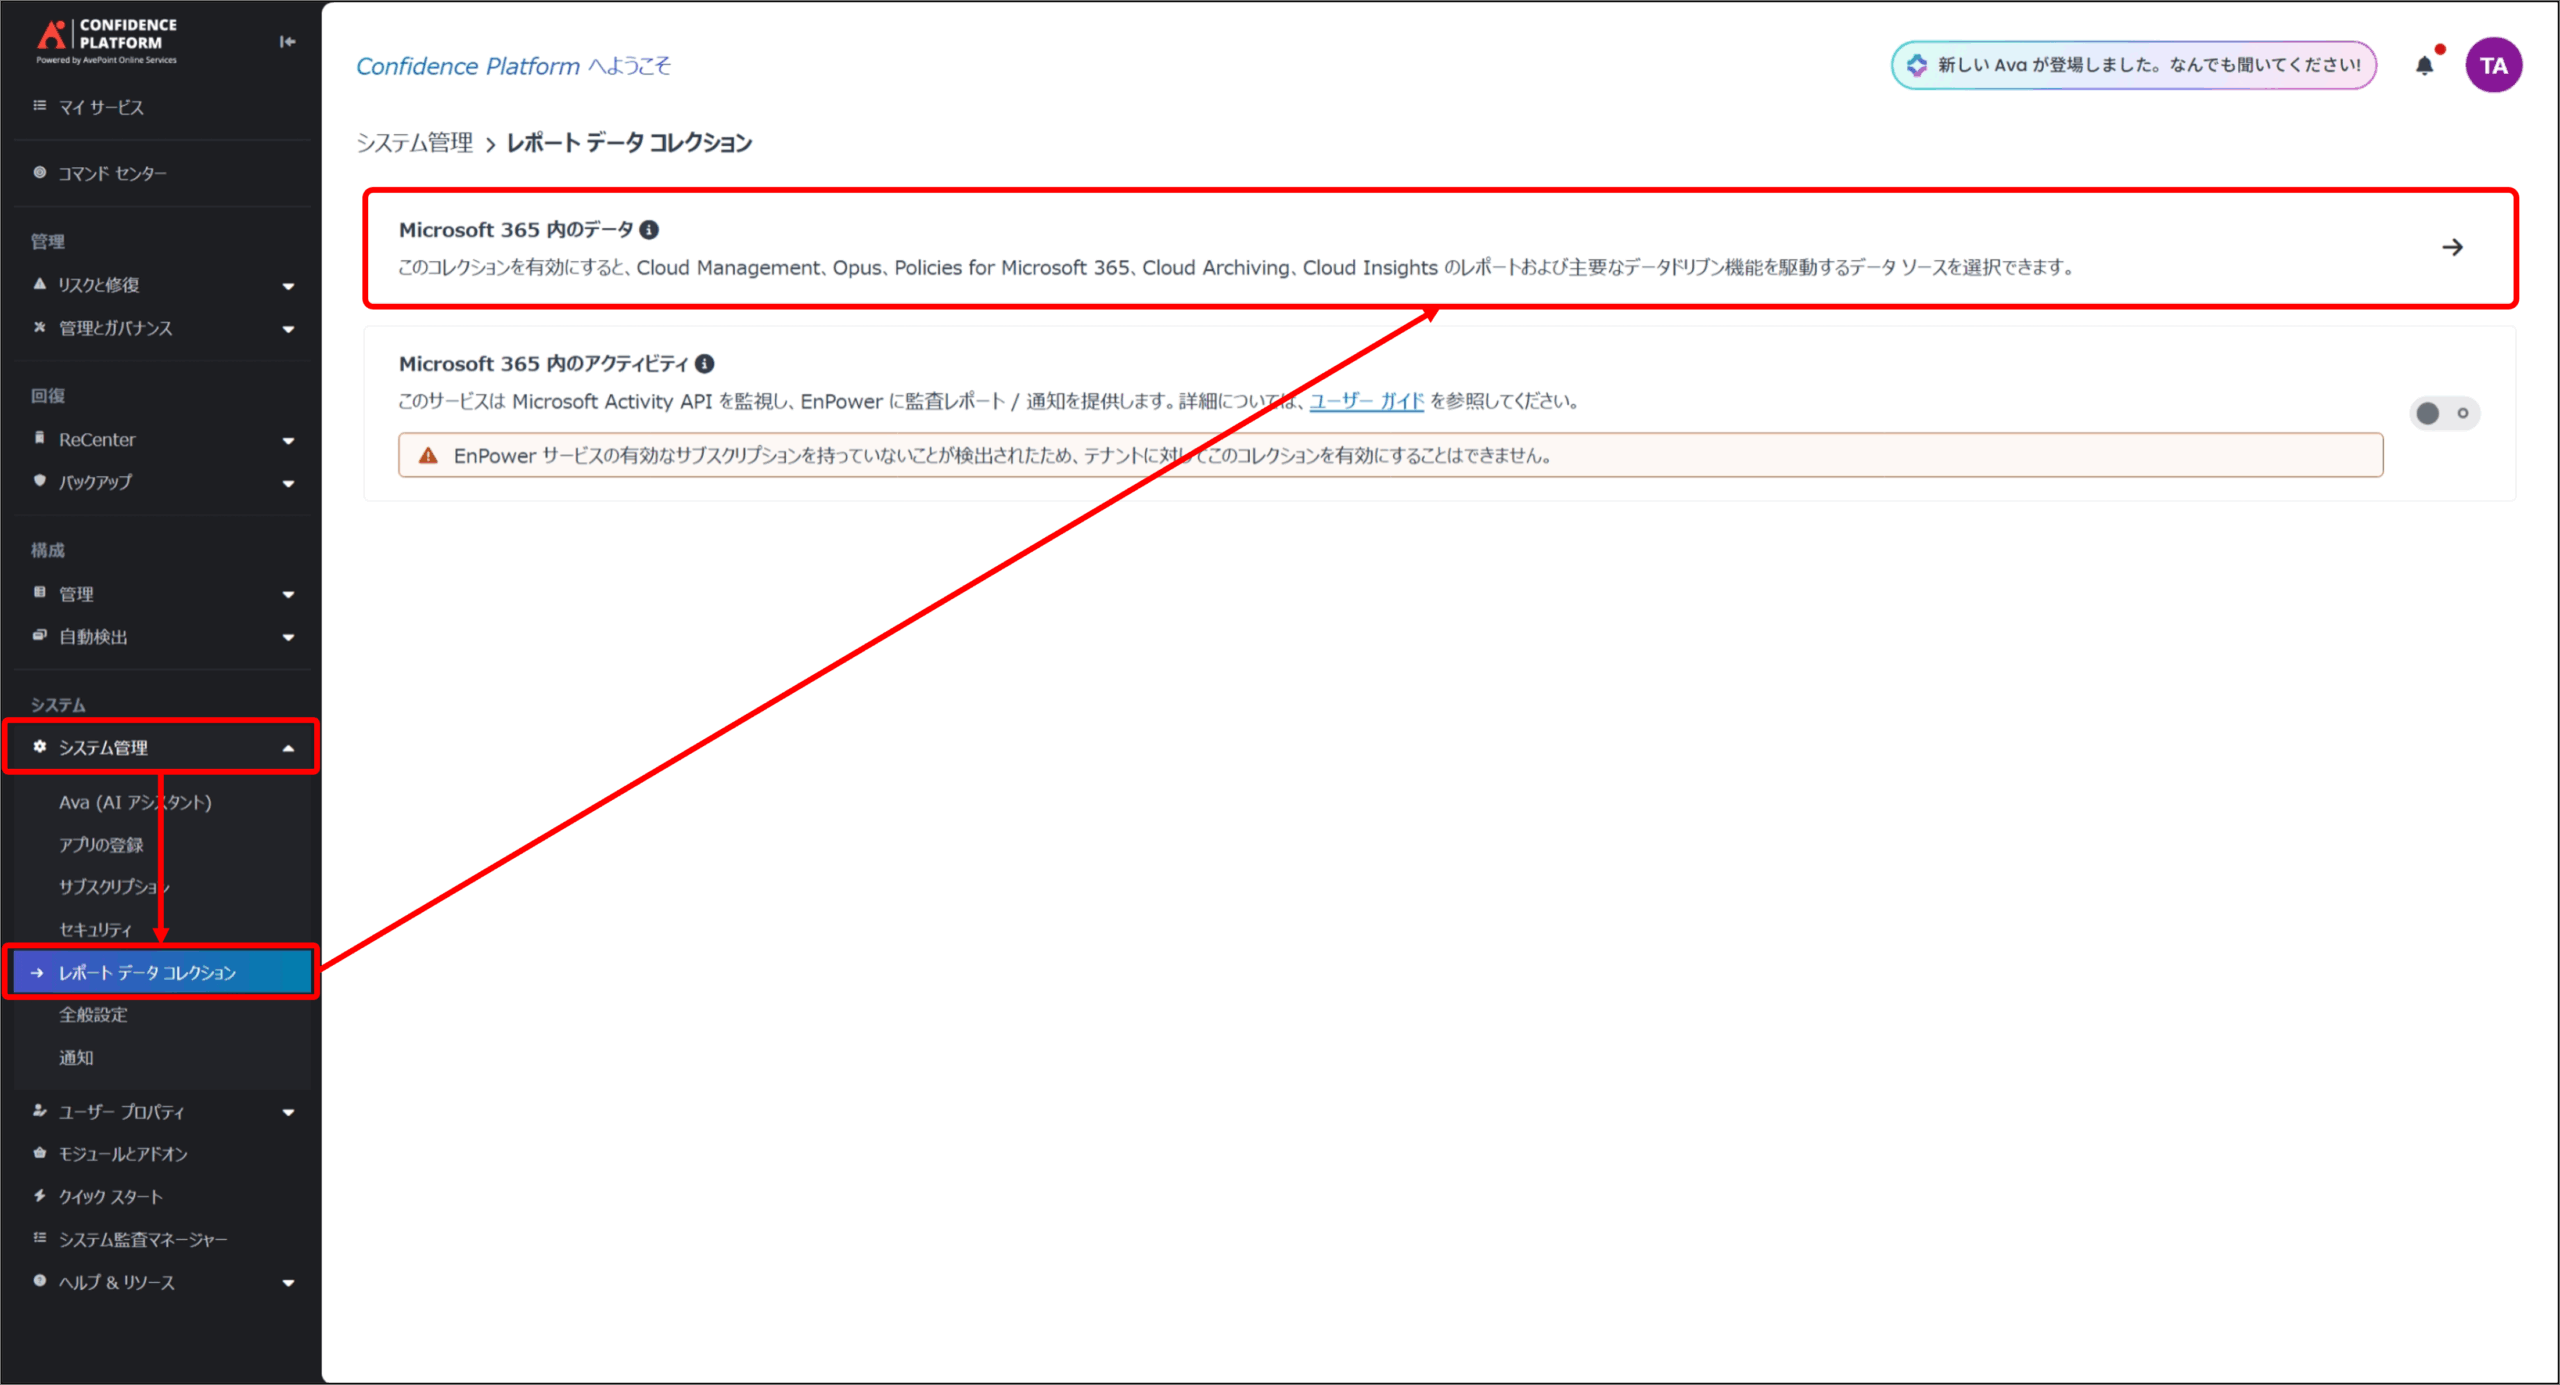The width and height of the screenshot is (2560, 1385).
Task: Click info icon beside Microsoft 365 内のアクティビティ
Action: [x=705, y=364]
